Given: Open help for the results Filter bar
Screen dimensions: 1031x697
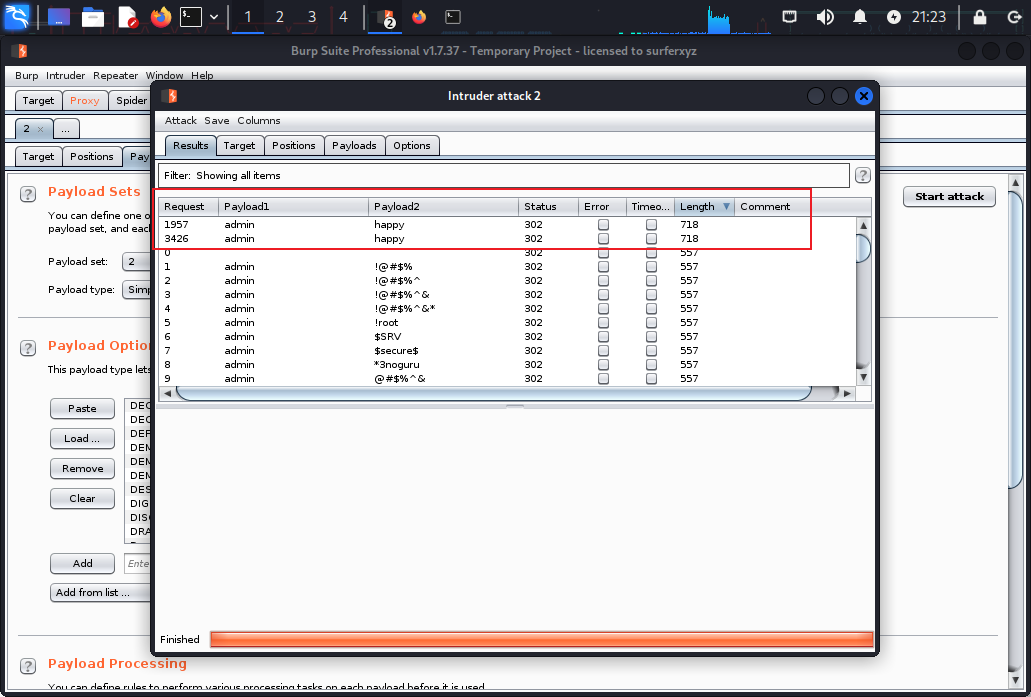Looking at the screenshot, I should (863, 176).
